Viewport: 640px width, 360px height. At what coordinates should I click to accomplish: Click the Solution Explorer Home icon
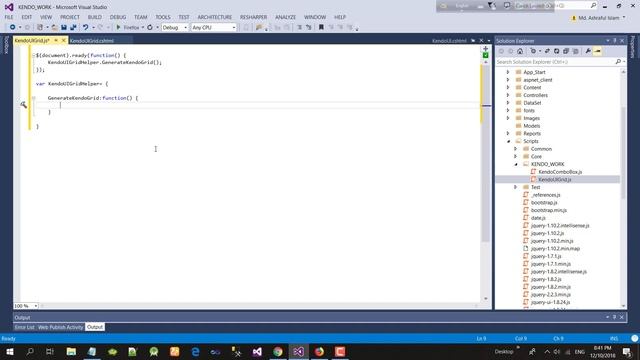(520, 51)
